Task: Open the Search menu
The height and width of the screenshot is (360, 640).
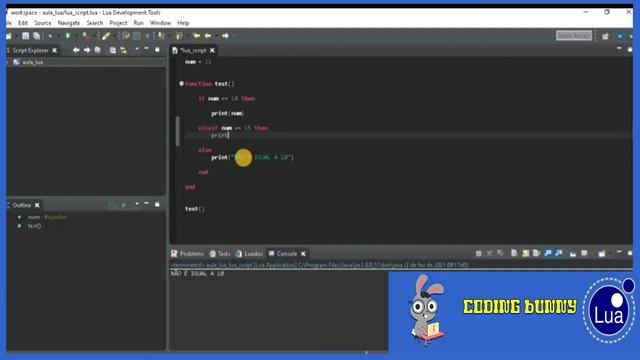Action: pos(95,23)
